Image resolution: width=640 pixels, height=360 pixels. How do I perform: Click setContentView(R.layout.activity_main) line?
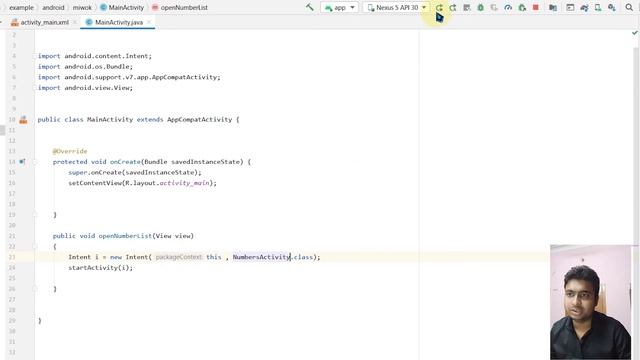[x=142, y=183]
